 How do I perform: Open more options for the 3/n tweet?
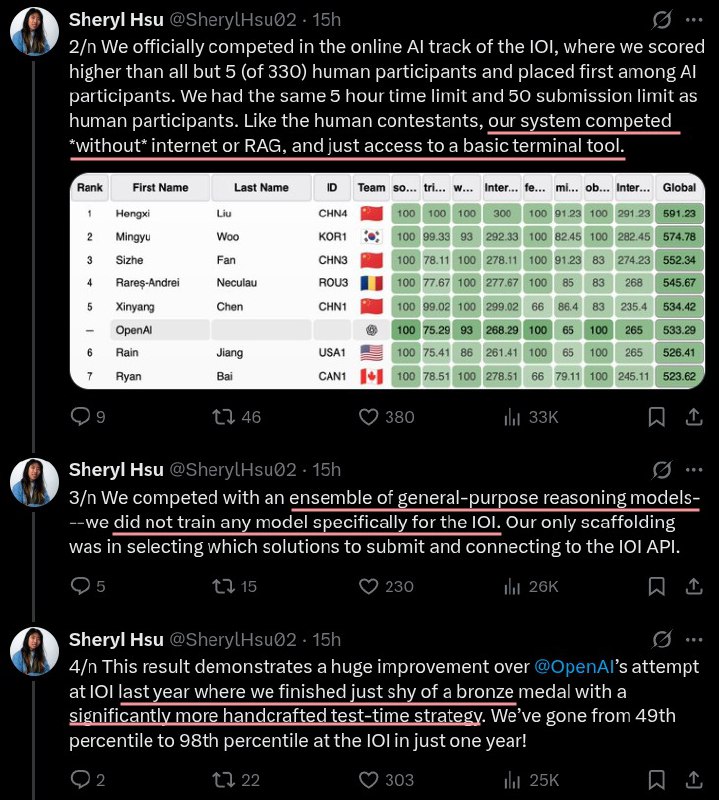tap(692, 469)
